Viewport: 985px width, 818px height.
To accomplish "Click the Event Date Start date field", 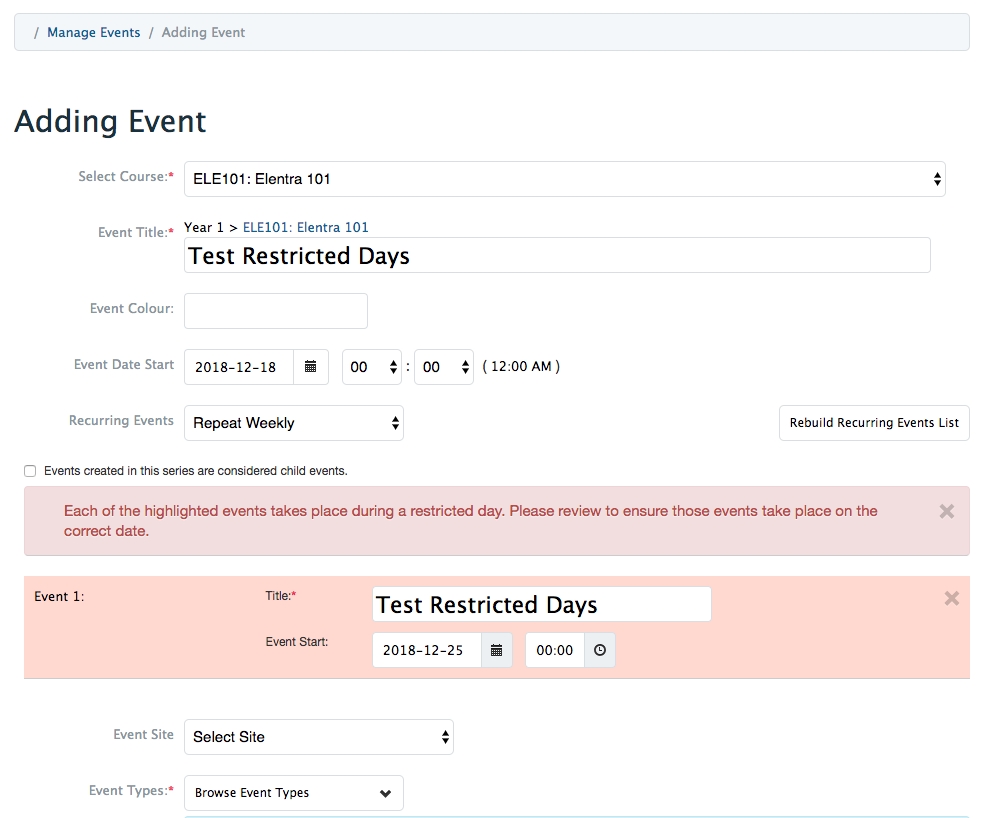I will point(239,367).
